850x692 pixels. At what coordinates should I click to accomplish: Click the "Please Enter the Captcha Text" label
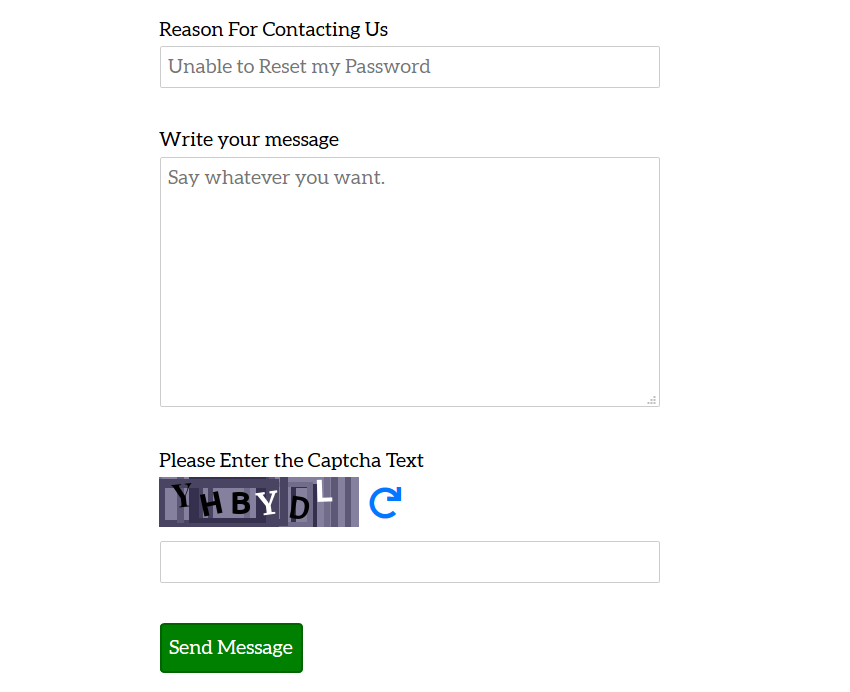(291, 460)
